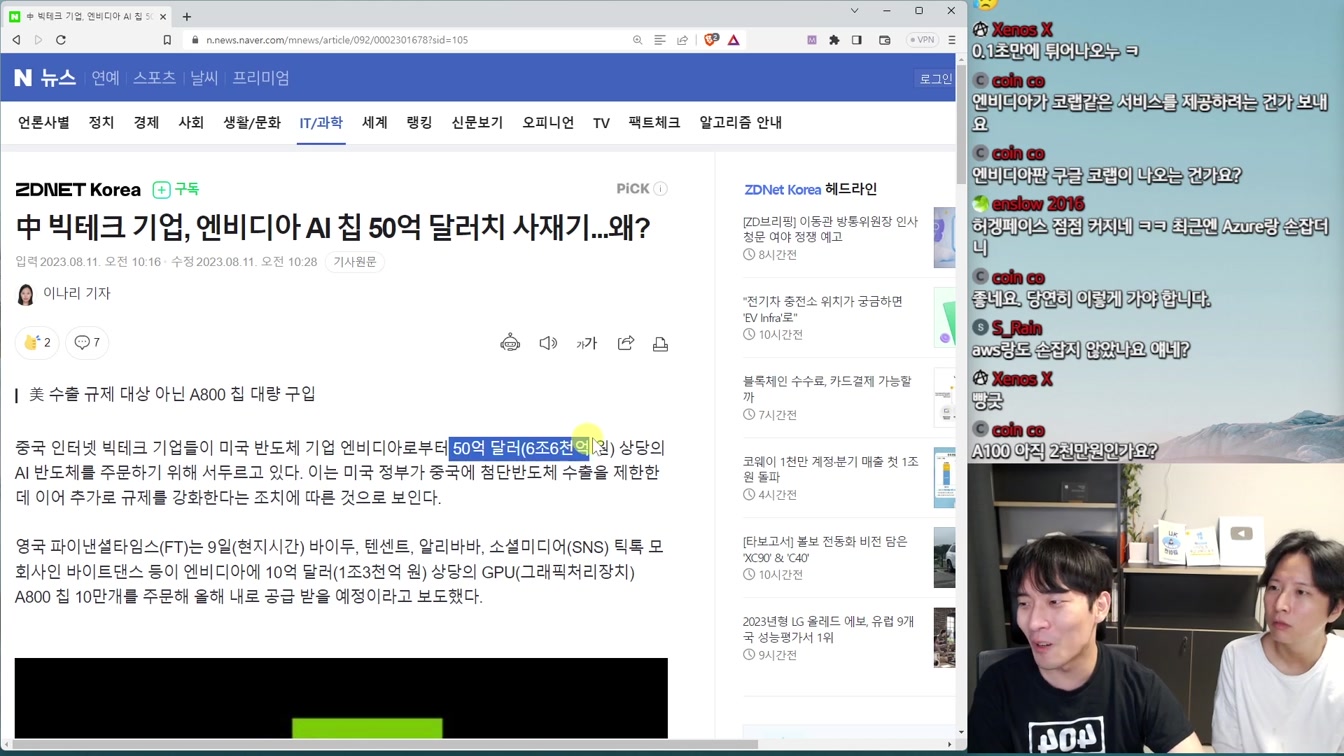The height and width of the screenshot is (756, 1344).
Task: Open a new tab with the plus button
Action: coord(187,16)
